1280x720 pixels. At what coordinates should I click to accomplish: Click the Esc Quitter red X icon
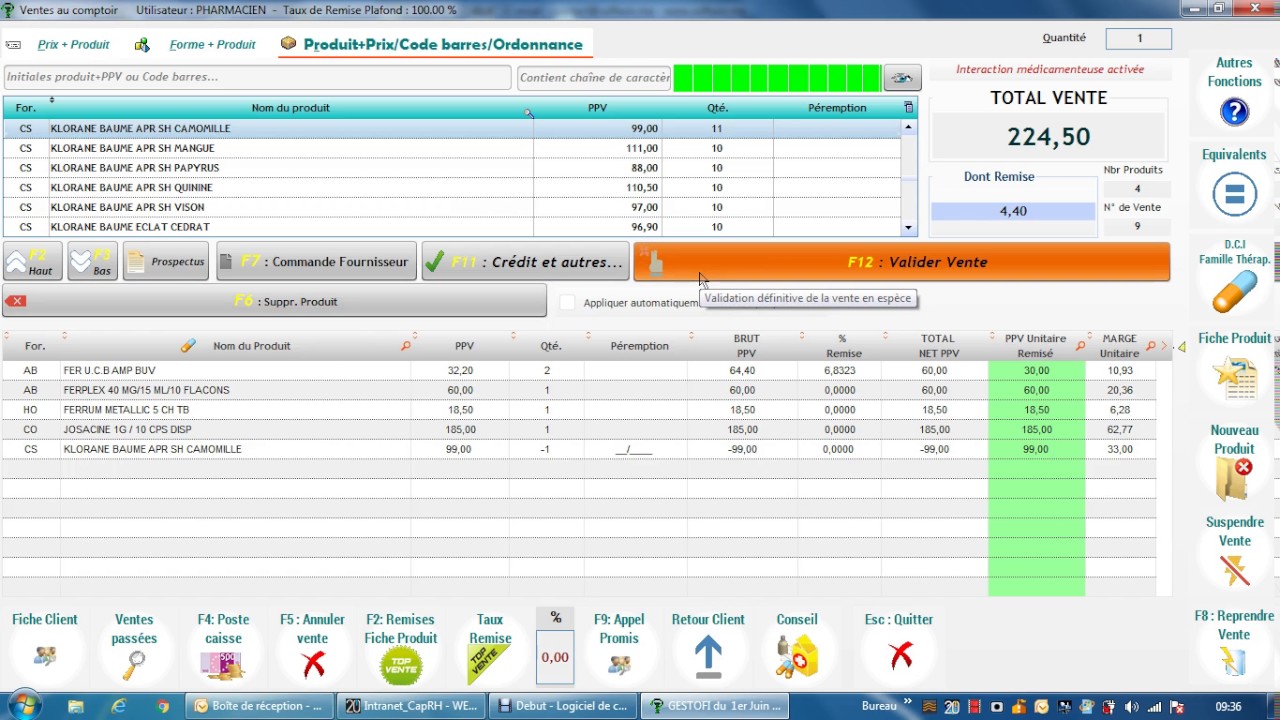coord(900,656)
